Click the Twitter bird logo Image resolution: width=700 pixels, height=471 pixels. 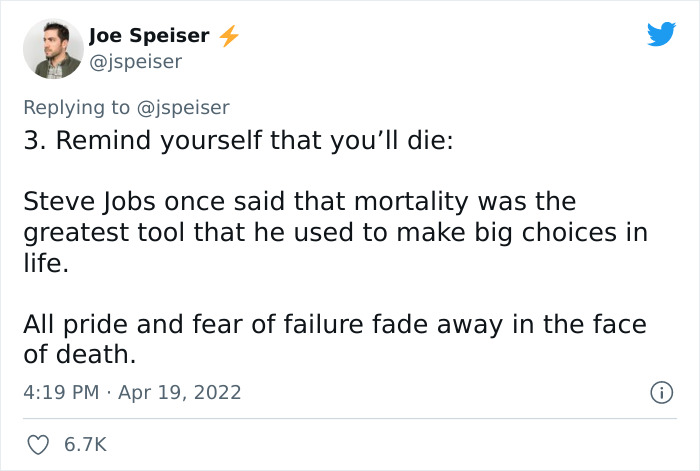(x=661, y=35)
